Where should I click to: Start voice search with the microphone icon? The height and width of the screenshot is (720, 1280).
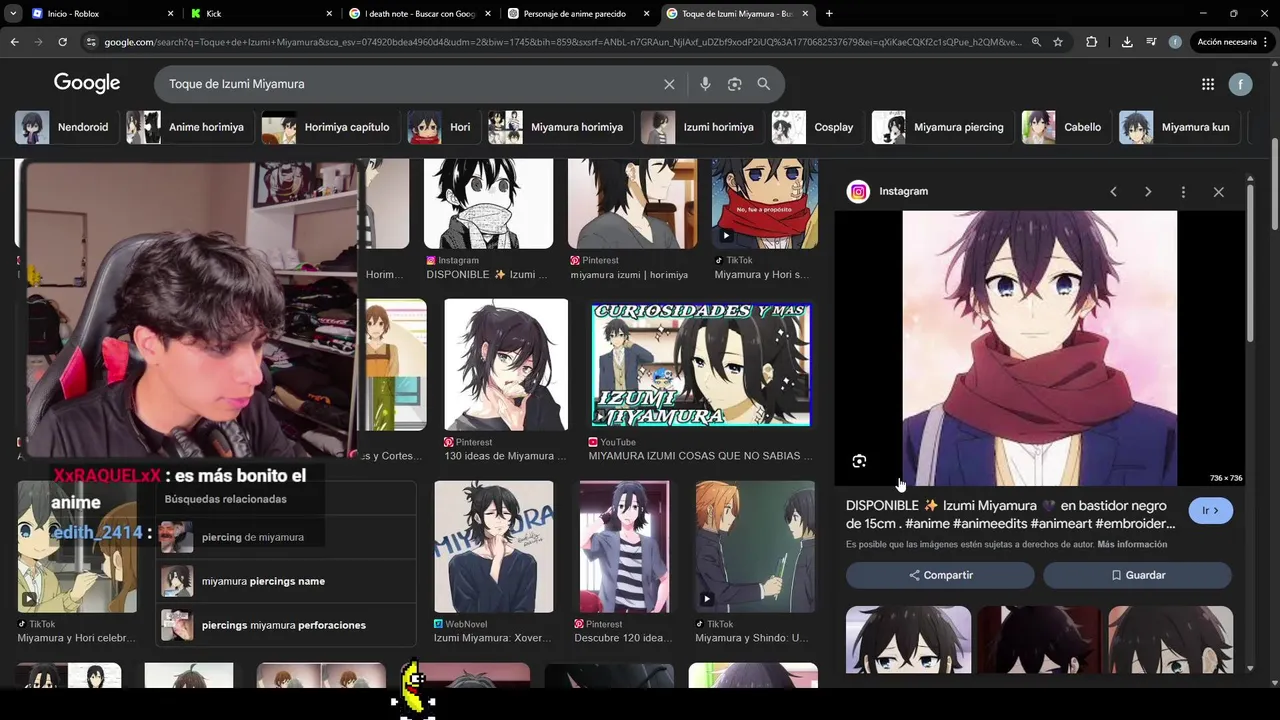click(x=705, y=84)
